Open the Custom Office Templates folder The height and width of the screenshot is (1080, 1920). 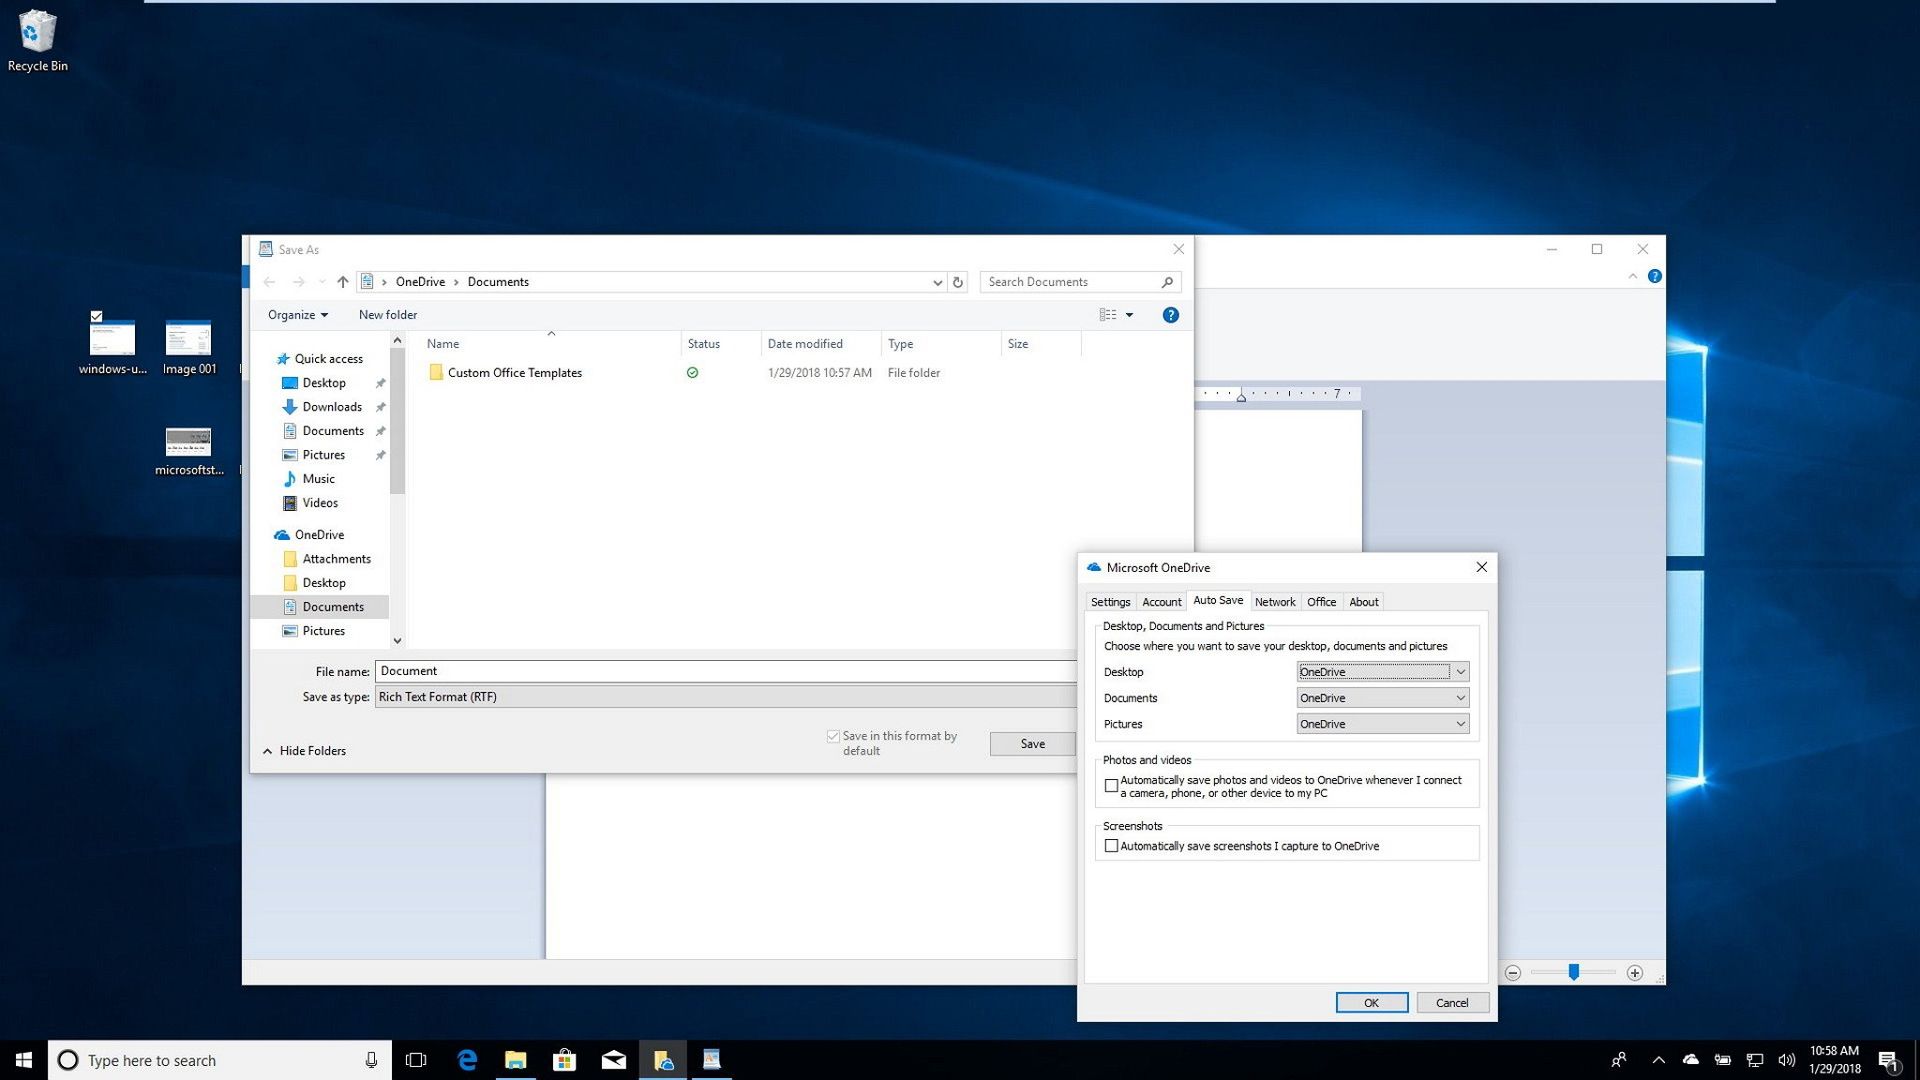514,372
